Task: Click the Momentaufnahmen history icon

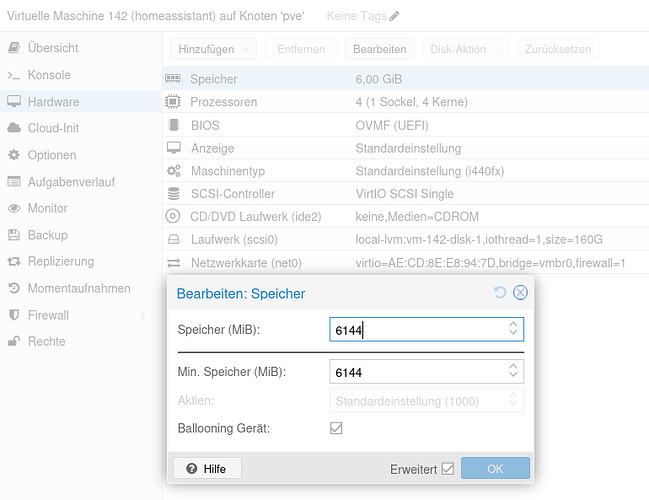Action: (14, 288)
